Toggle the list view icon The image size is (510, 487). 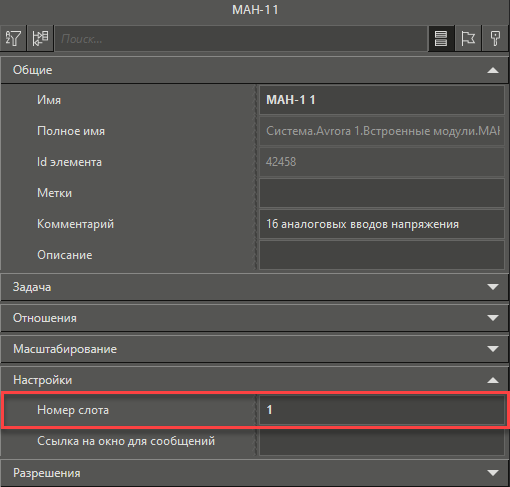tap(441, 39)
